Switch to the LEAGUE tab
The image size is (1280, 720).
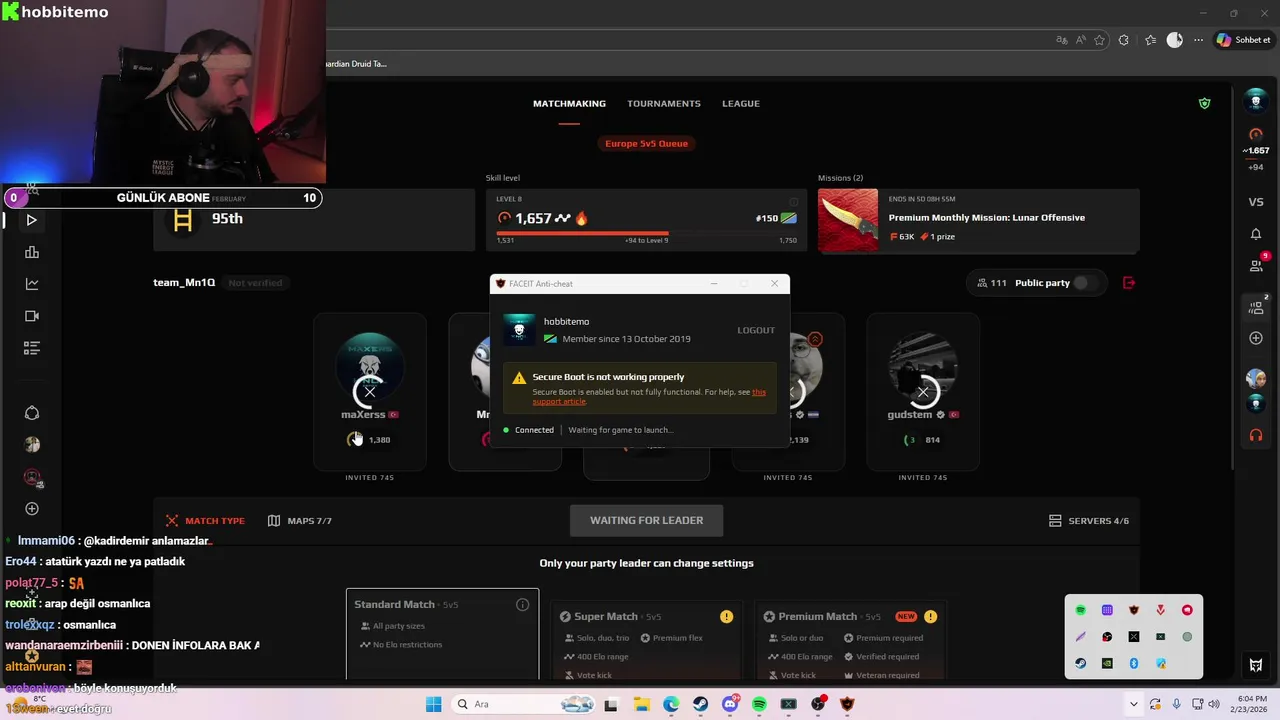click(x=741, y=104)
